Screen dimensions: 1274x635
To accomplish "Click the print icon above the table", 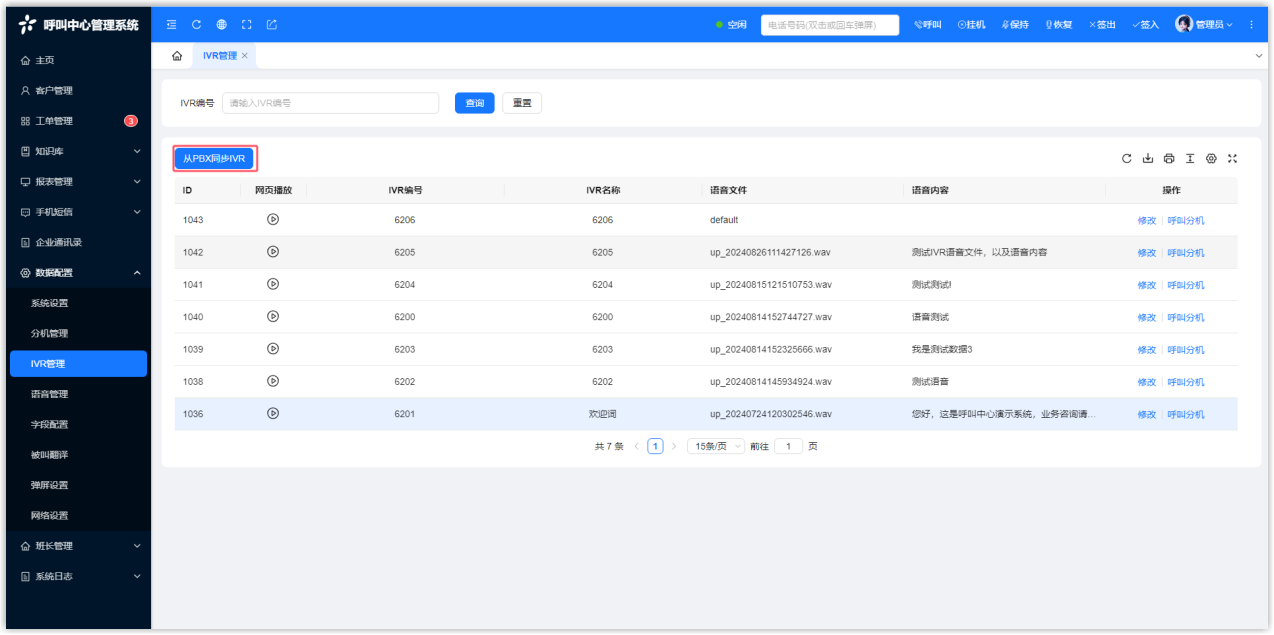I will click(x=1169, y=159).
